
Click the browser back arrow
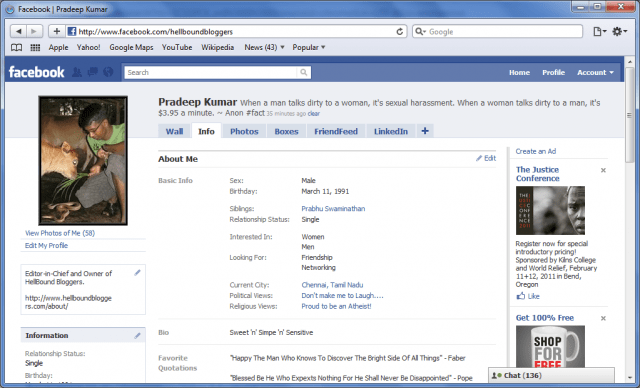tap(18, 31)
